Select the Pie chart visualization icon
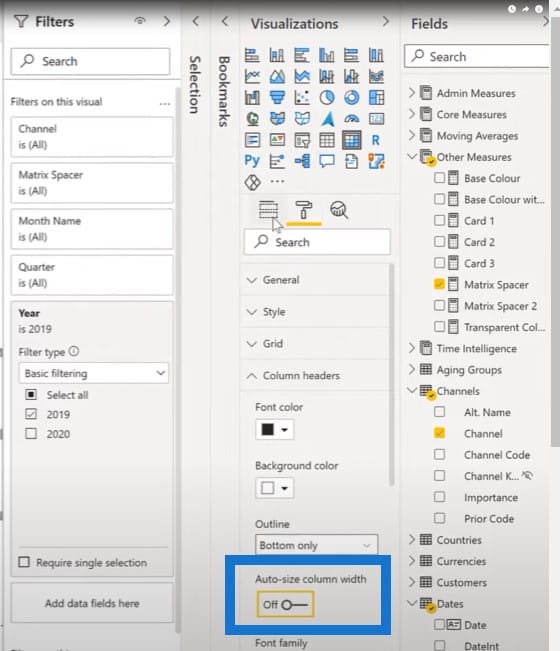The width and height of the screenshot is (560, 651). coord(327,98)
